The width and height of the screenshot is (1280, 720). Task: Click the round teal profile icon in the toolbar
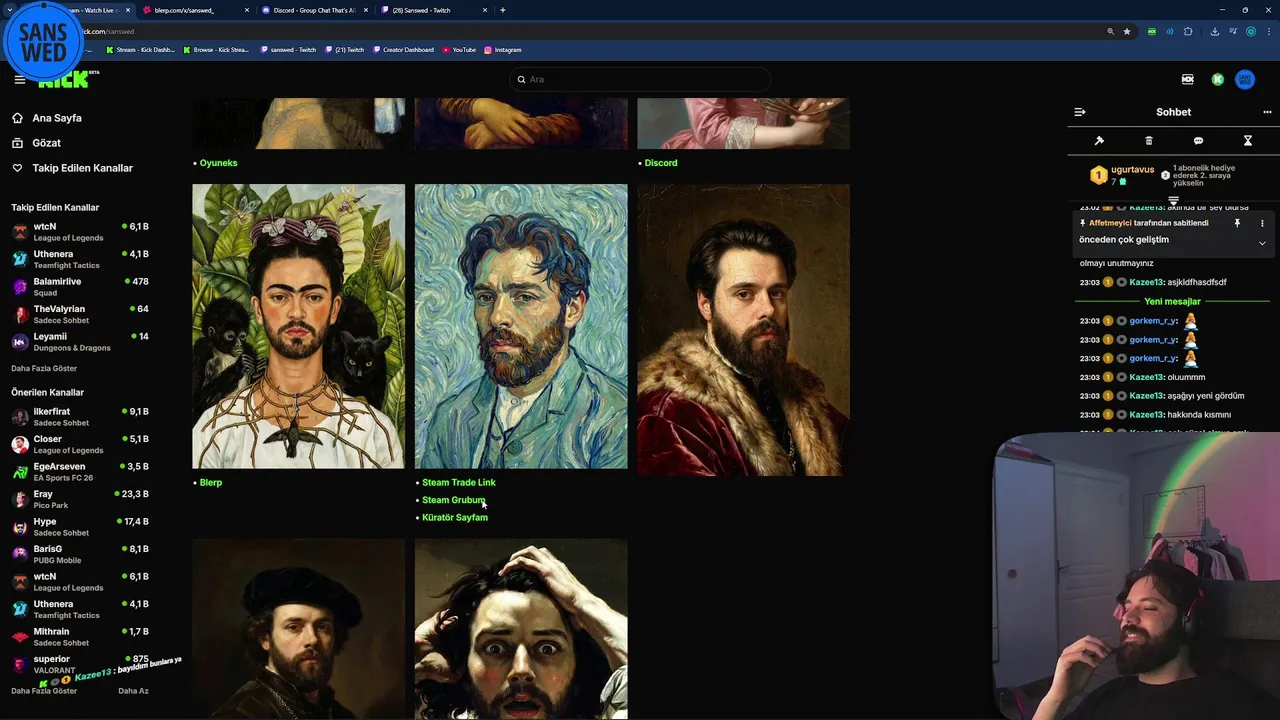coord(1250,31)
